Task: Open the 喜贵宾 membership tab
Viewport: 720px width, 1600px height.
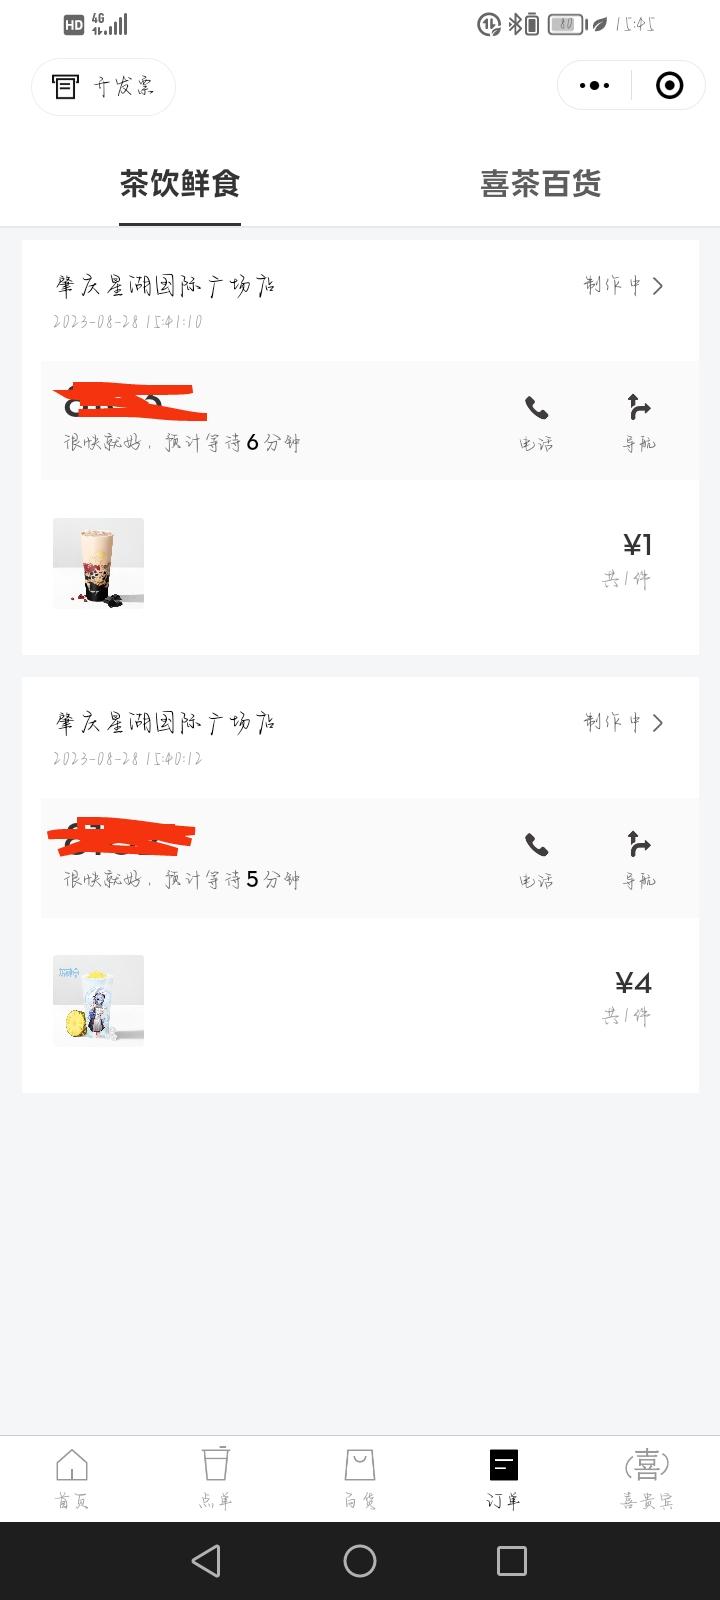Action: pos(647,1478)
